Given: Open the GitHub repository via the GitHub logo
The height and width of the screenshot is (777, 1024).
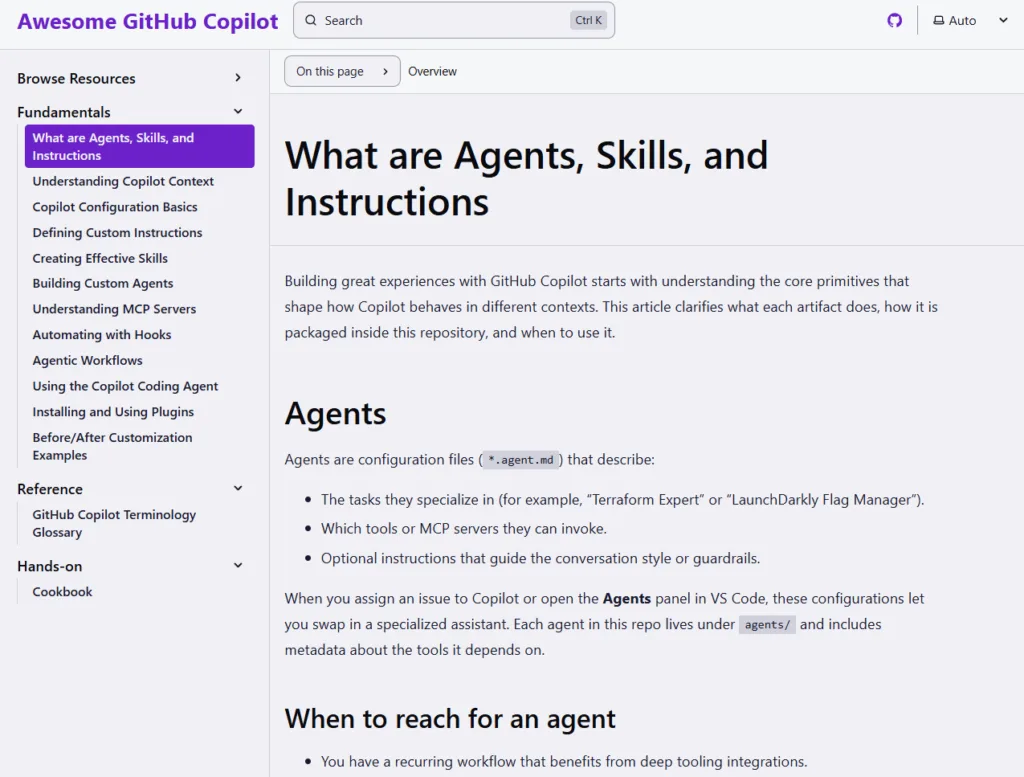Looking at the screenshot, I should pos(895,19).
